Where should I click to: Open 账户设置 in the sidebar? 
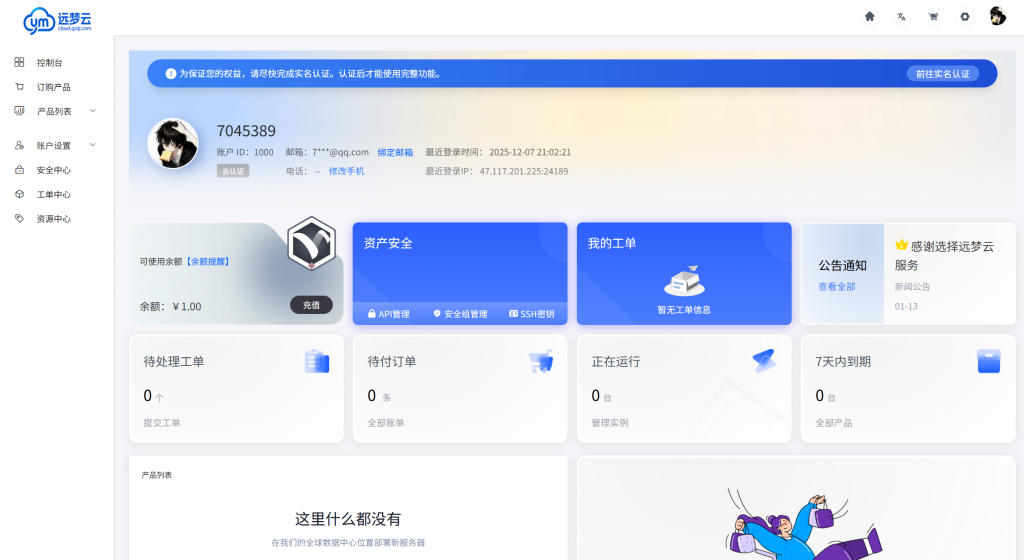(x=54, y=146)
